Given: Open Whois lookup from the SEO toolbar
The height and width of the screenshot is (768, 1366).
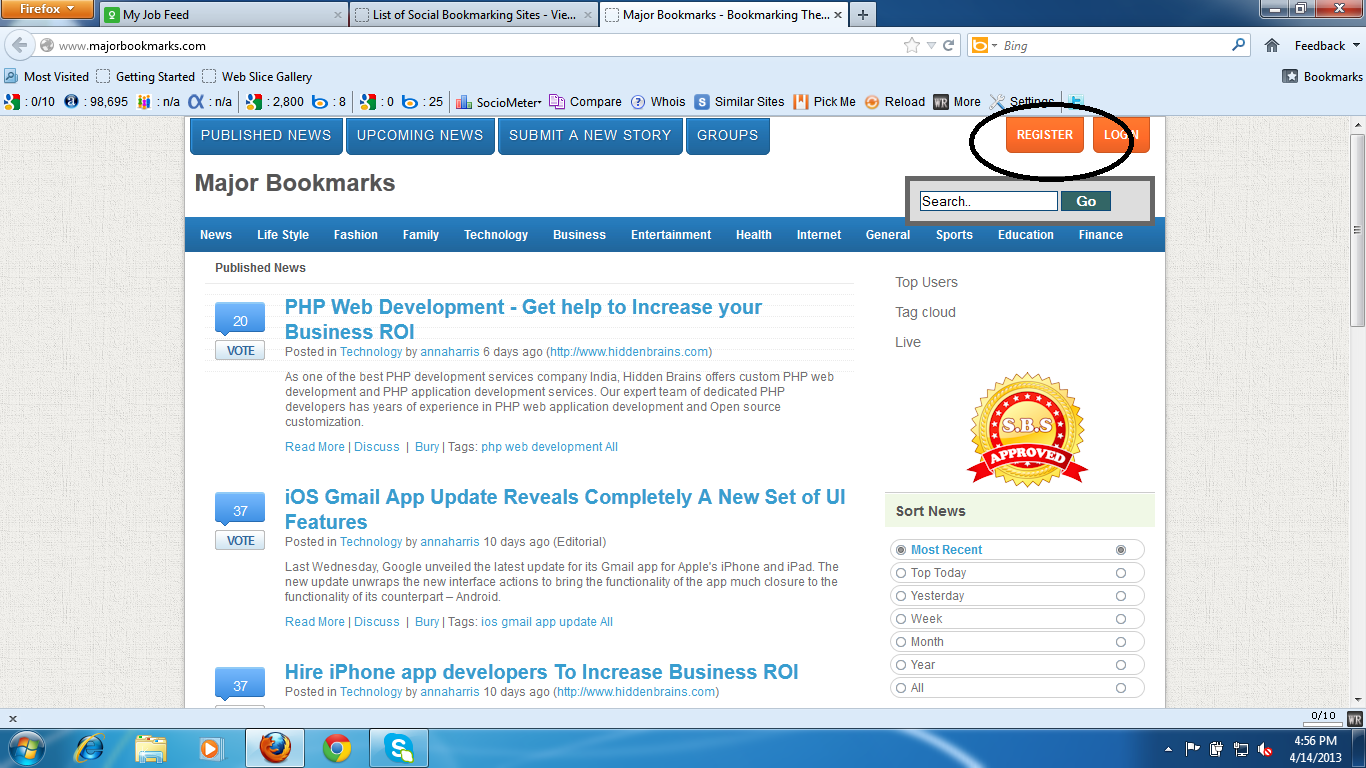Looking at the screenshot, I should 659,101.
